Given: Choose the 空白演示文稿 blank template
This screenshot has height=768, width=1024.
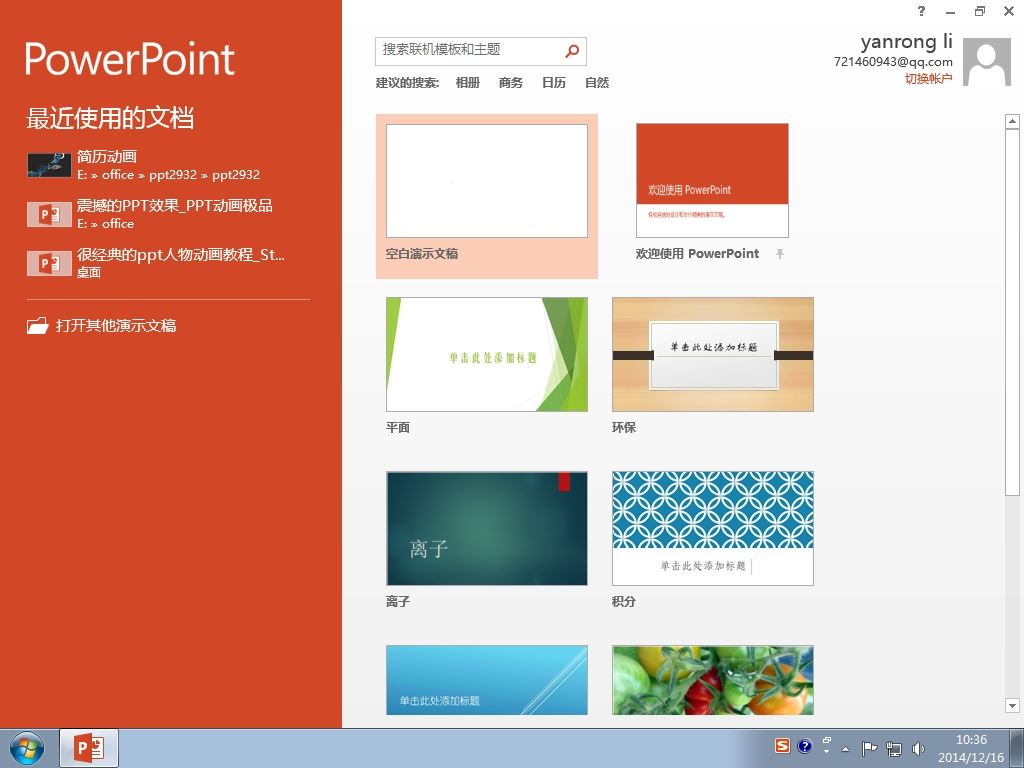Looking at the screenshot, I should 487,196.
